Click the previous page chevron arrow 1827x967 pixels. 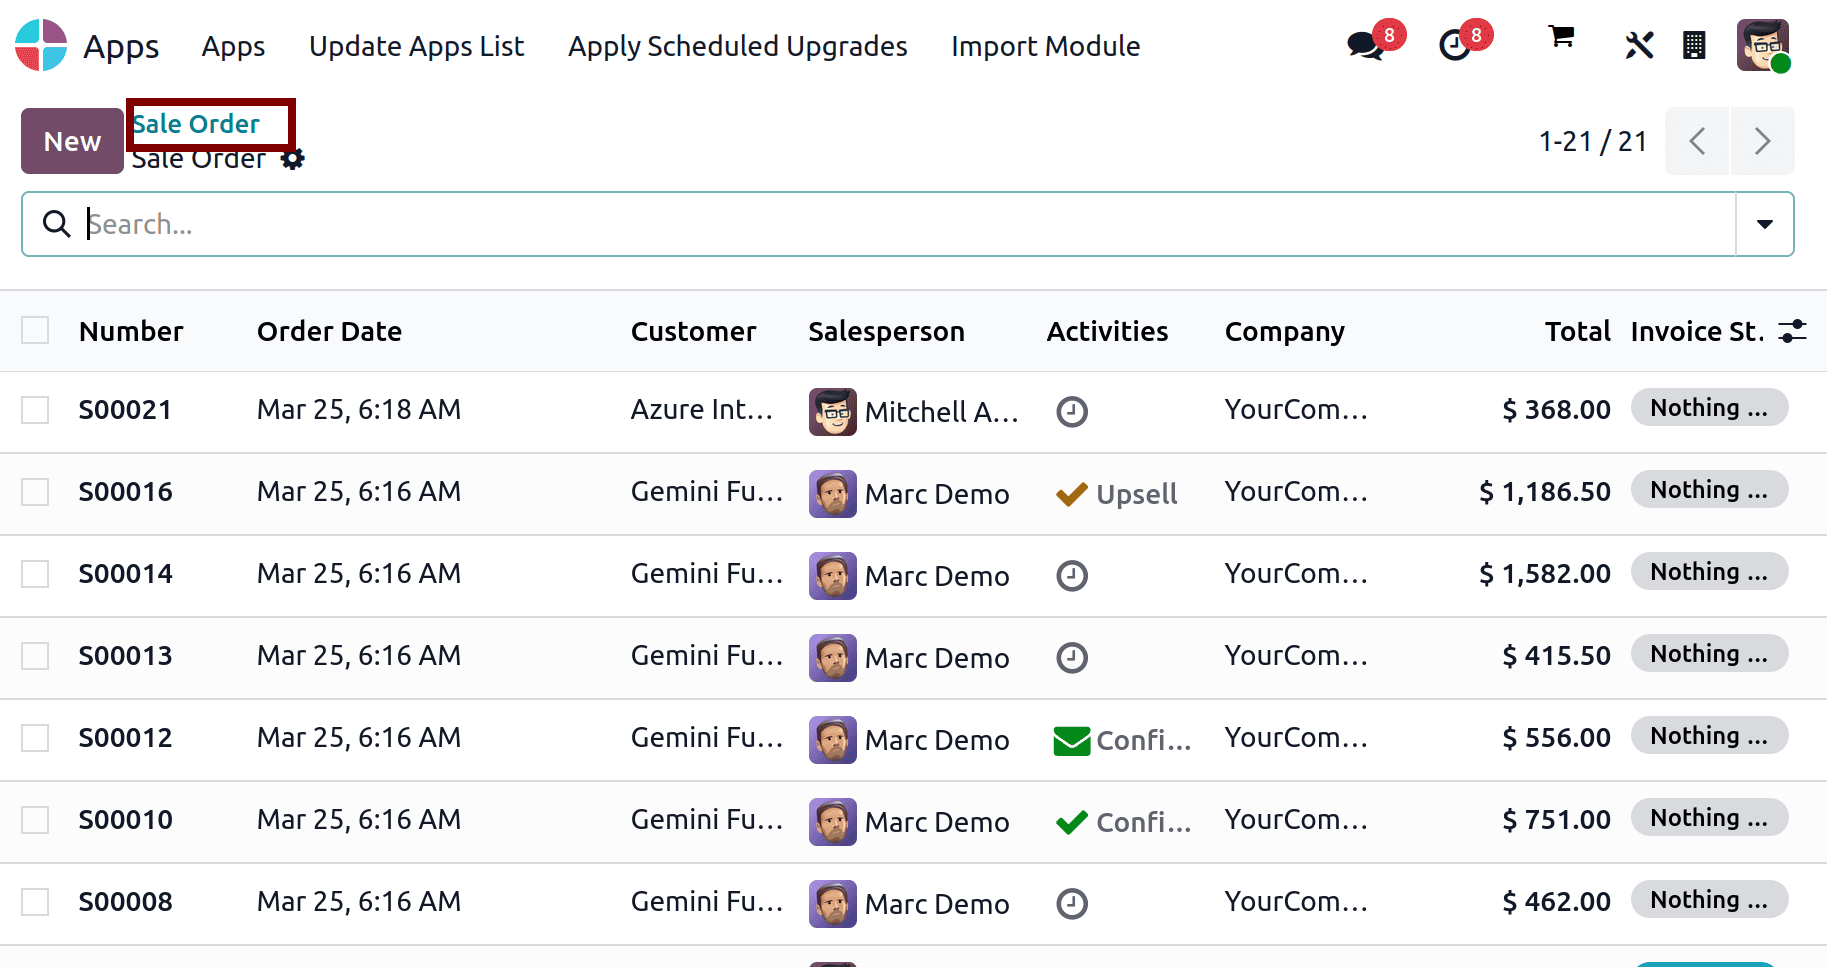(1697, 141)
